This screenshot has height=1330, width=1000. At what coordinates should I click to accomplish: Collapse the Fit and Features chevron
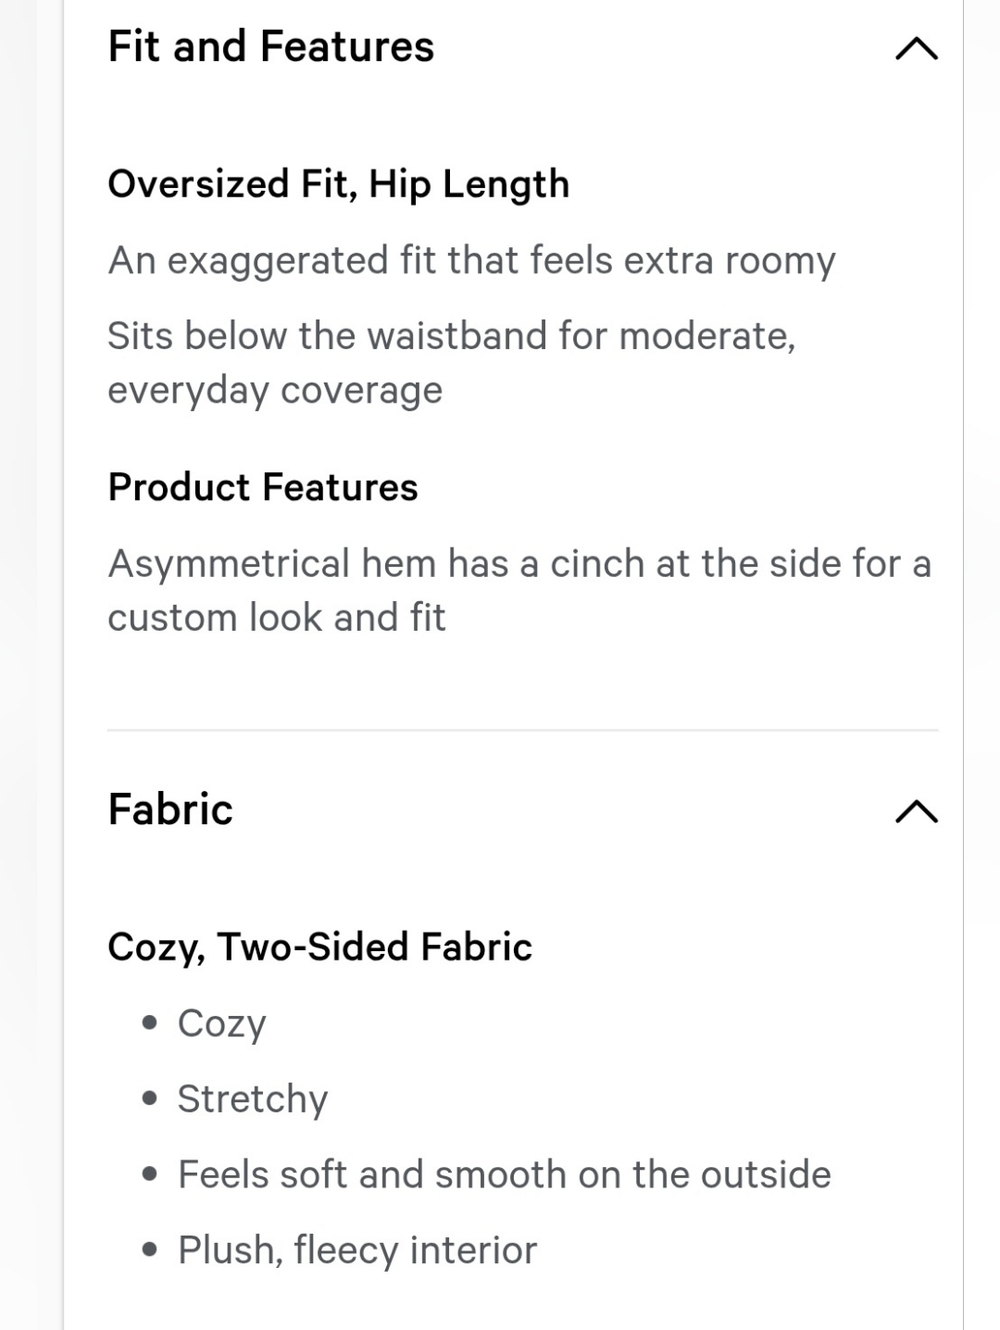[x=916, y=48]
